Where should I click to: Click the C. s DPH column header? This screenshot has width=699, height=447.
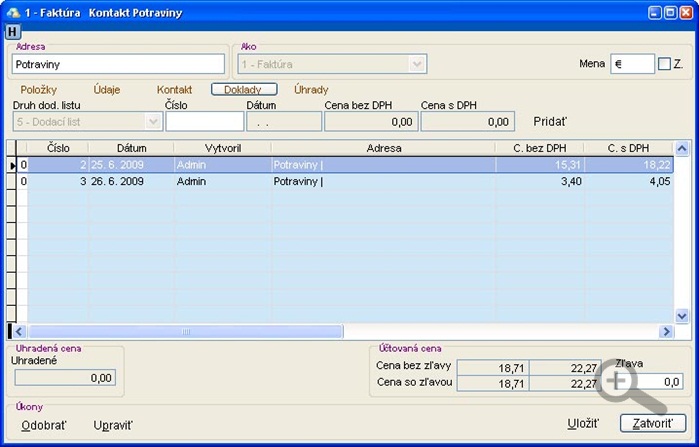(628, 148)
